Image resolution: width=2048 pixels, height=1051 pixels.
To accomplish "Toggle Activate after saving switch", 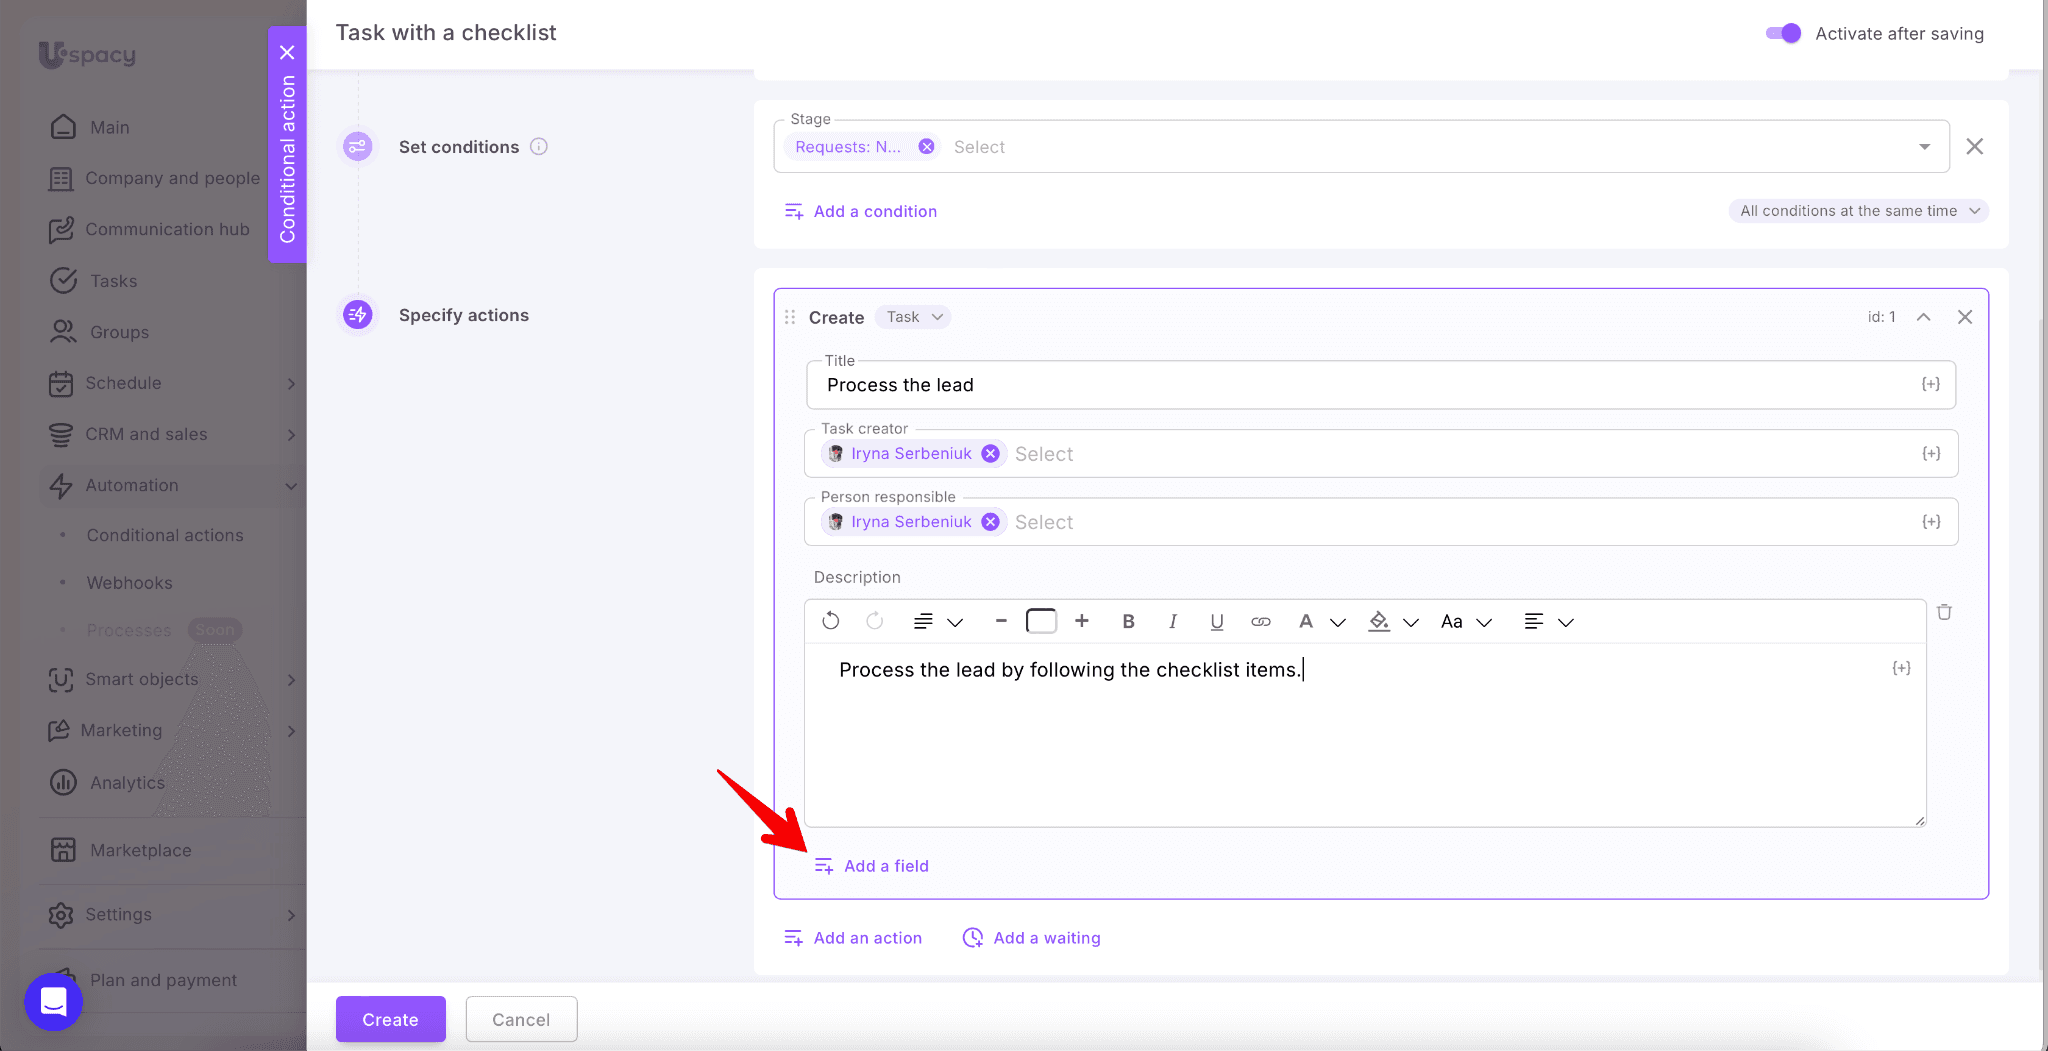I will tap(1783, 33).
